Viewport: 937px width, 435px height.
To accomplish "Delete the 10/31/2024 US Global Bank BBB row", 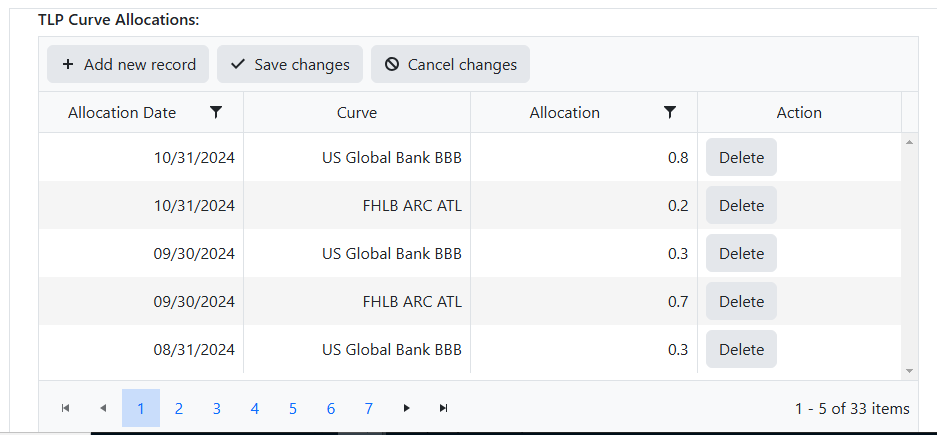I will pyautogui.click(x=741, y=158).
